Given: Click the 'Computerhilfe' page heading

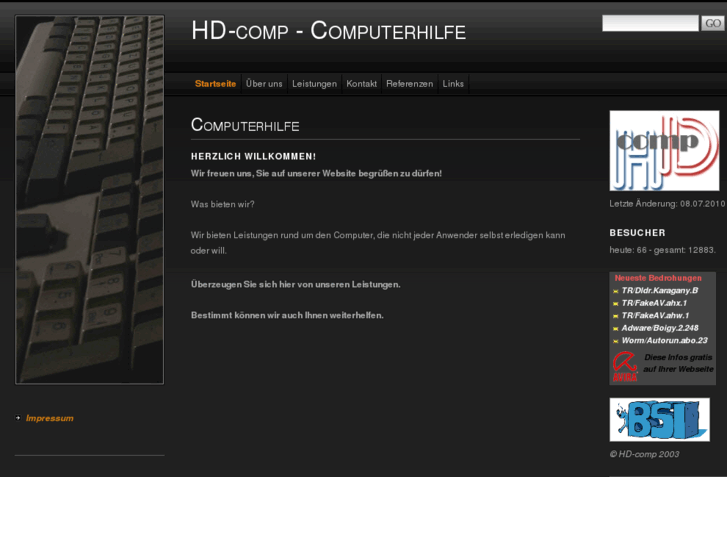Looking at the screenshot, I should click(x=245, y=125).
